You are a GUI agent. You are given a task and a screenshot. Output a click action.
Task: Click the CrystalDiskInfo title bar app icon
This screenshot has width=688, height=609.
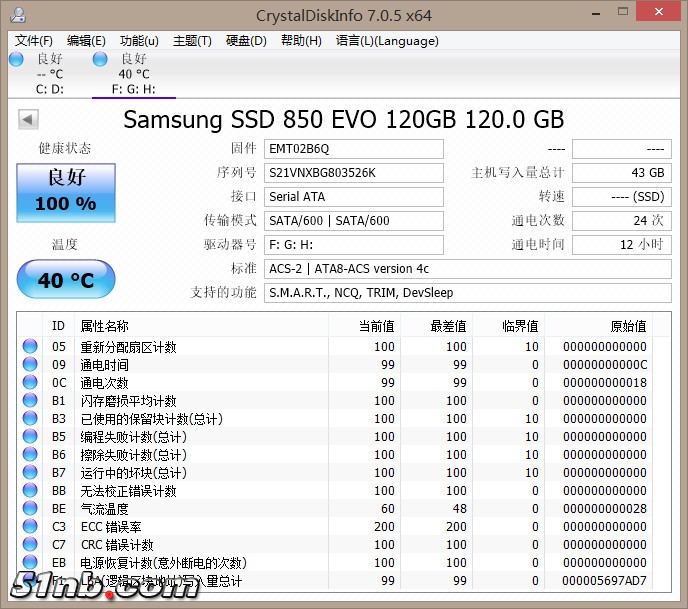tap(15, 15)
